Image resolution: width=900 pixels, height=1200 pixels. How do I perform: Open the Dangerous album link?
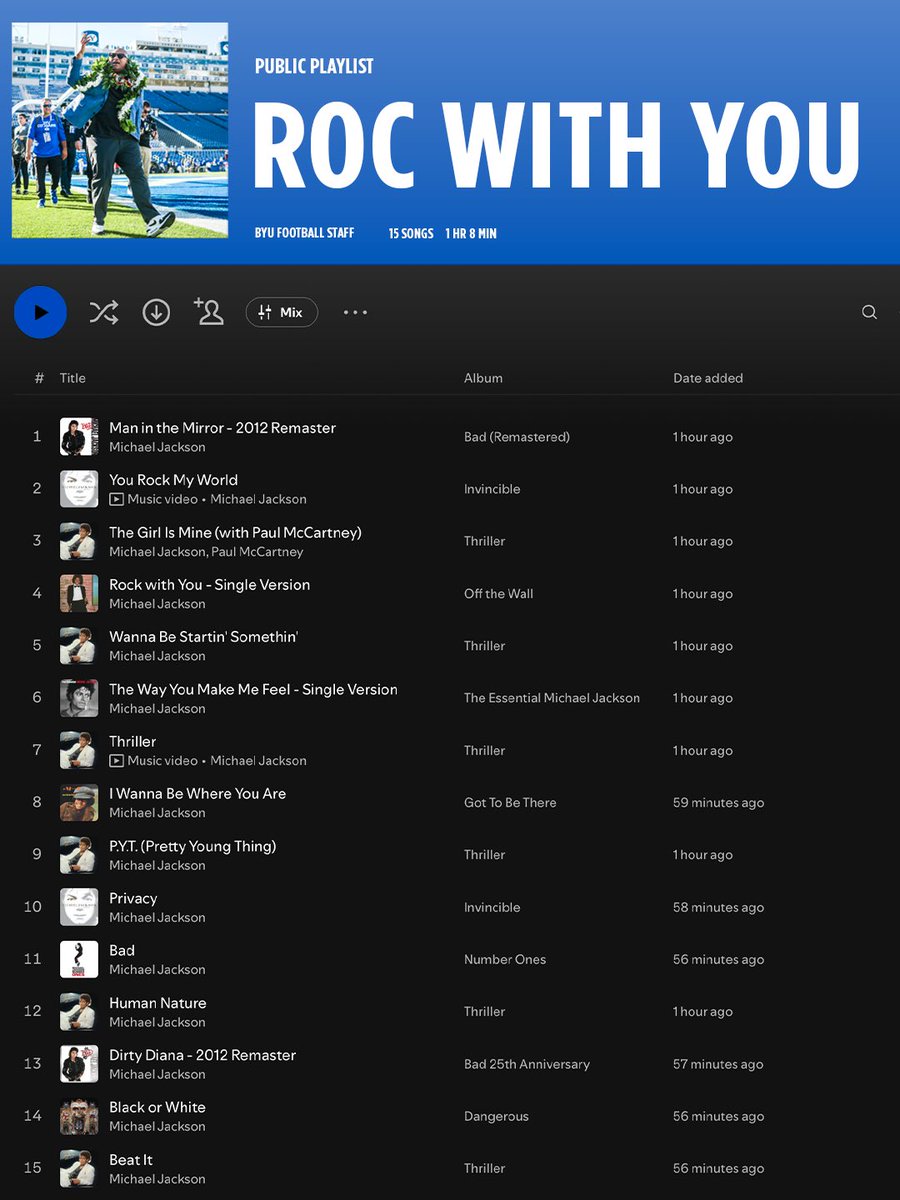[496, 1116]
